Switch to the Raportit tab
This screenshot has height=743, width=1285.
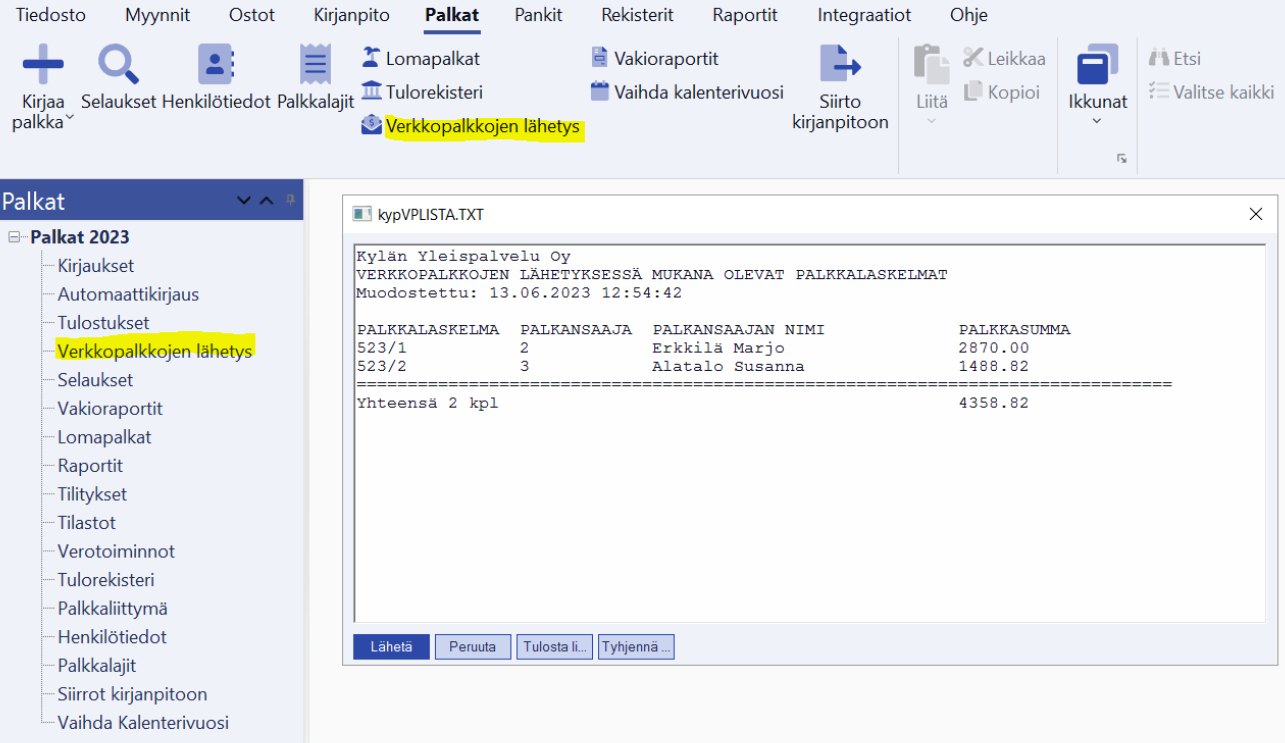point(747,15)
